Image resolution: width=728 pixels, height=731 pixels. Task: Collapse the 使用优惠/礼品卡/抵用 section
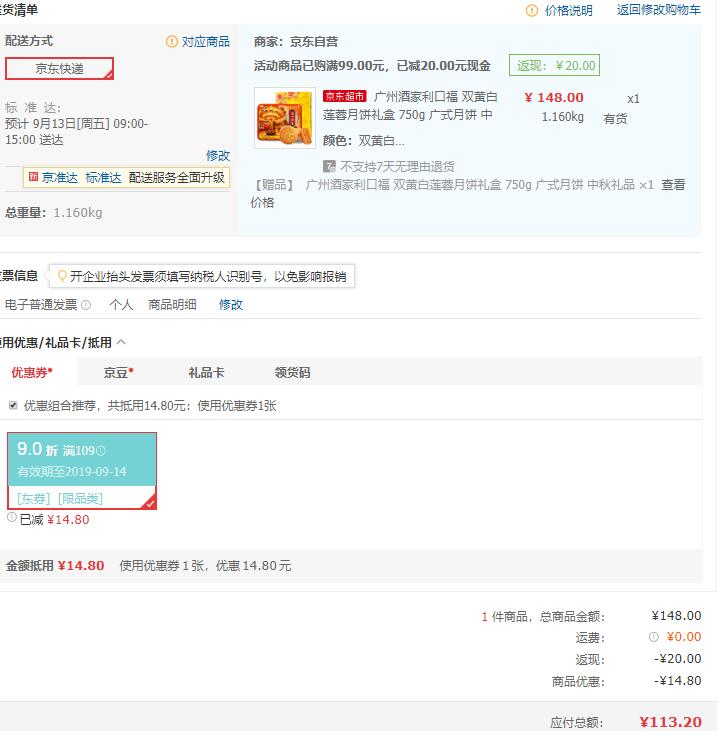coord(121,342)
